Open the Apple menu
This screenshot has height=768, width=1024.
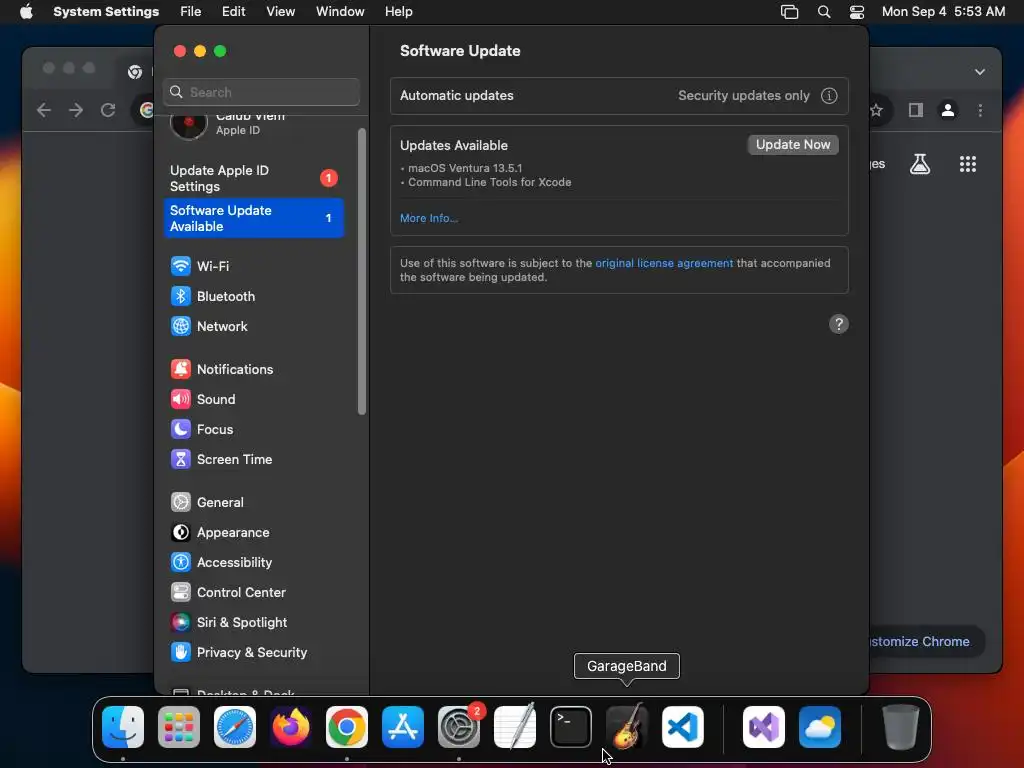pos(26,12)
